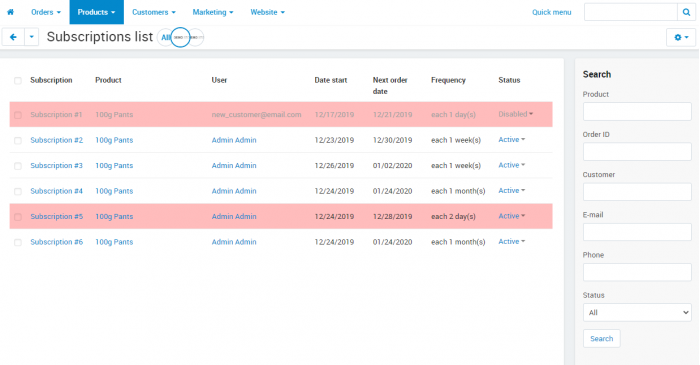The width and height of the screenshot is (700, 365).
Task: Open the Subscription #1 link
Action: click(56, 115)
